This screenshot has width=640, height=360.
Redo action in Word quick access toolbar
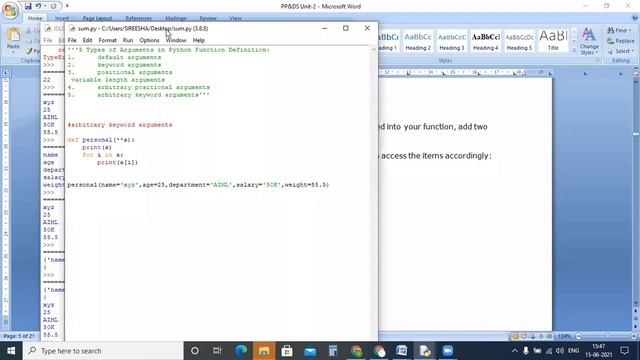click(x=53, y=6)
